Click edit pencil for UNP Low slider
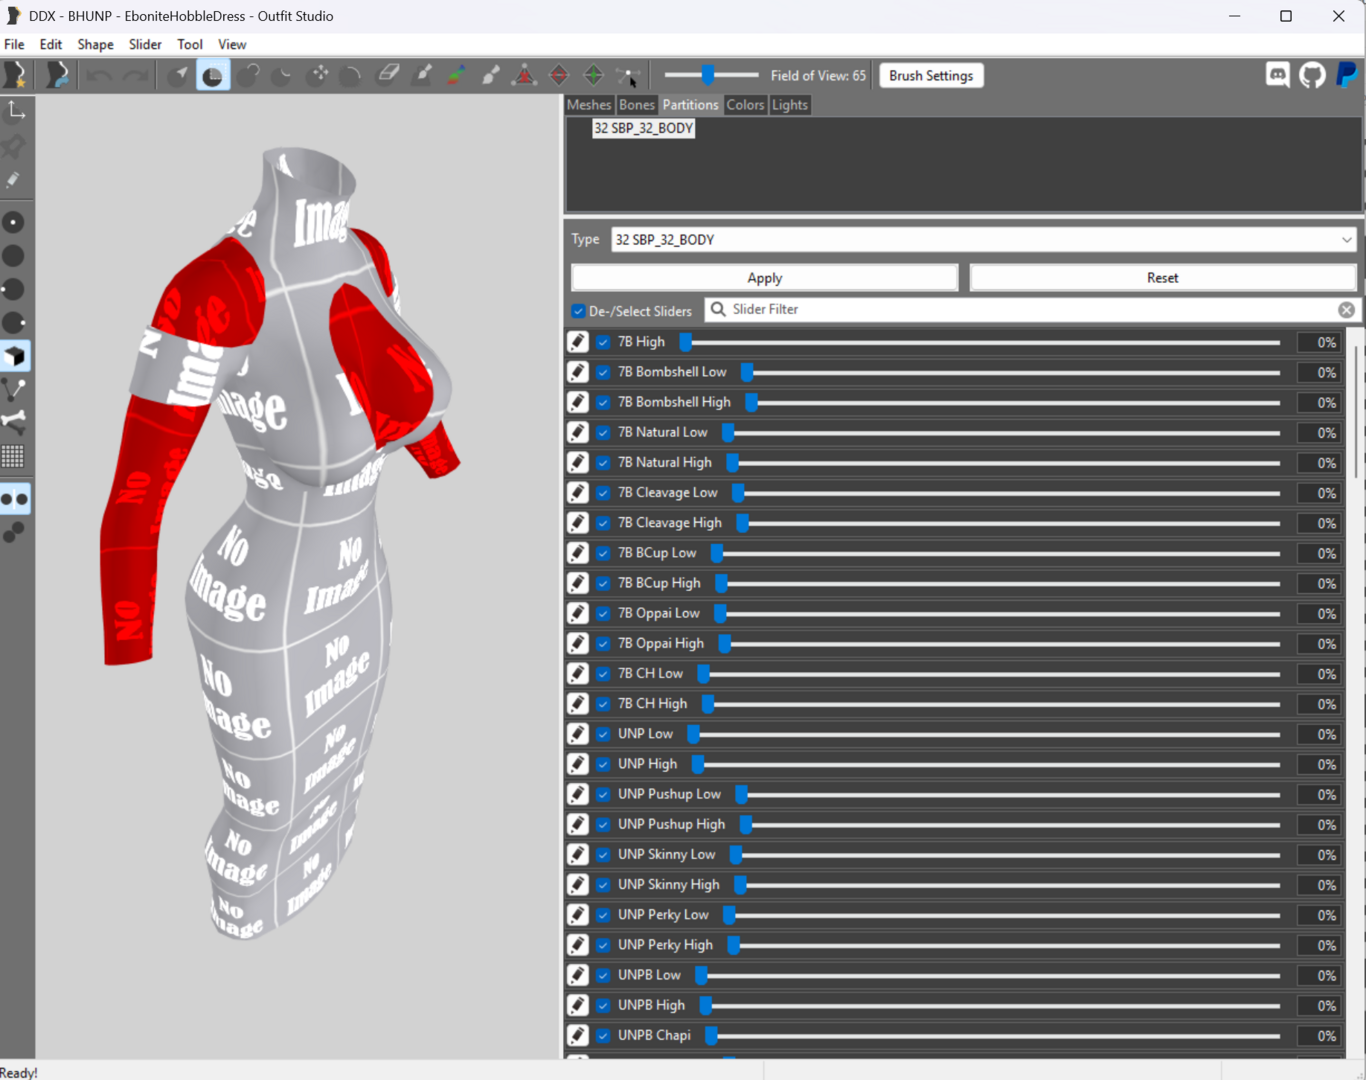The image size is (1366, 1080). (x=578, y=734)
